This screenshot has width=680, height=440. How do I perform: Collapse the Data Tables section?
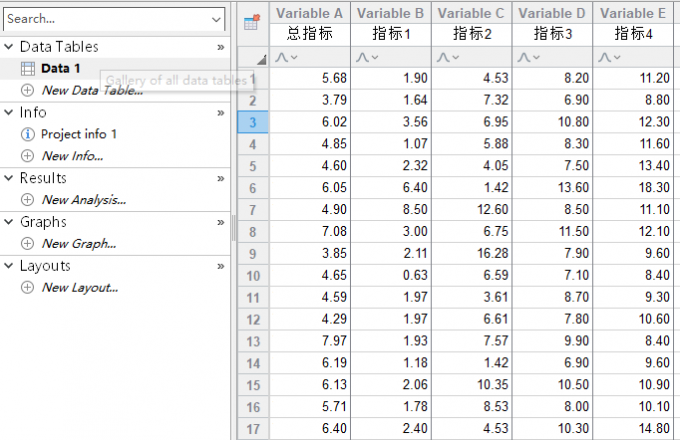9,46
